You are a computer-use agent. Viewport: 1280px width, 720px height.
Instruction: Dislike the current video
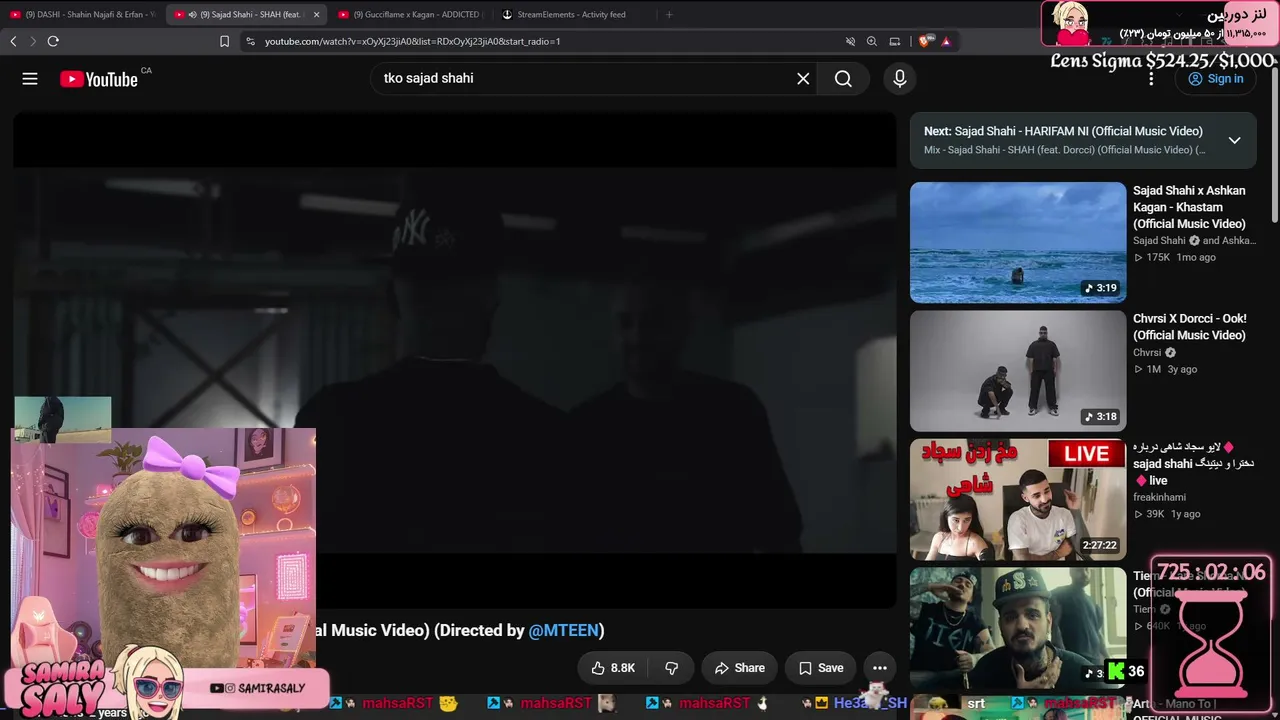coord(672,668)
